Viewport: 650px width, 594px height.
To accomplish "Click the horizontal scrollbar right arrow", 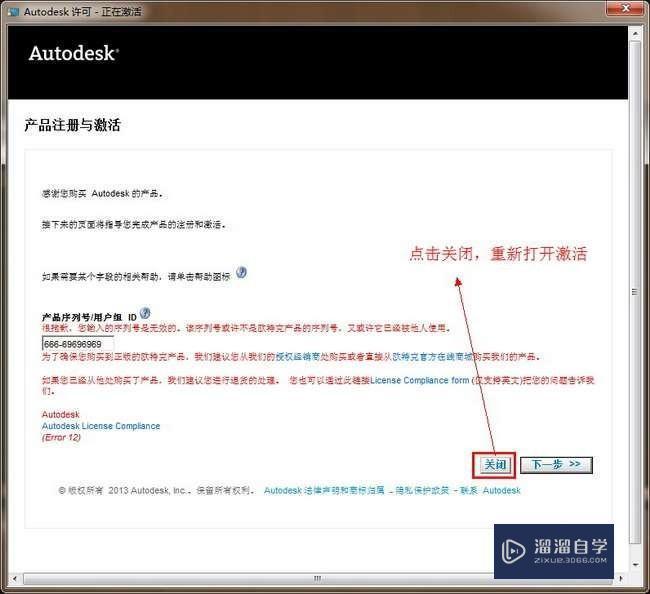I will tap(621, 579).
